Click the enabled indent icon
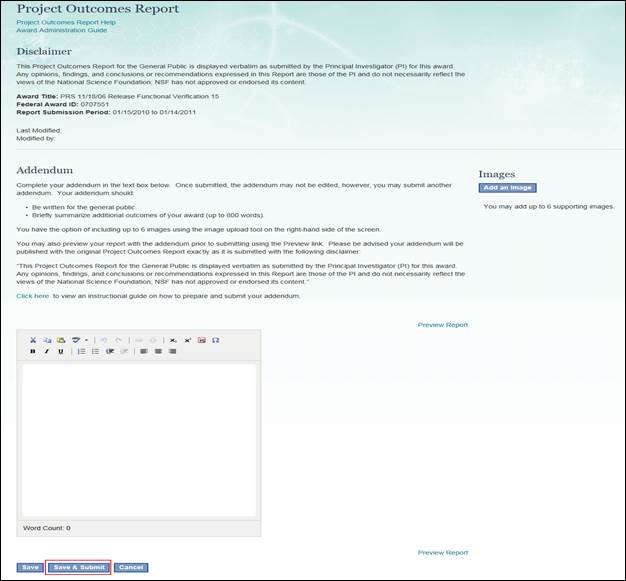Screen dimensions: 626x581 (x=110, y=351)
